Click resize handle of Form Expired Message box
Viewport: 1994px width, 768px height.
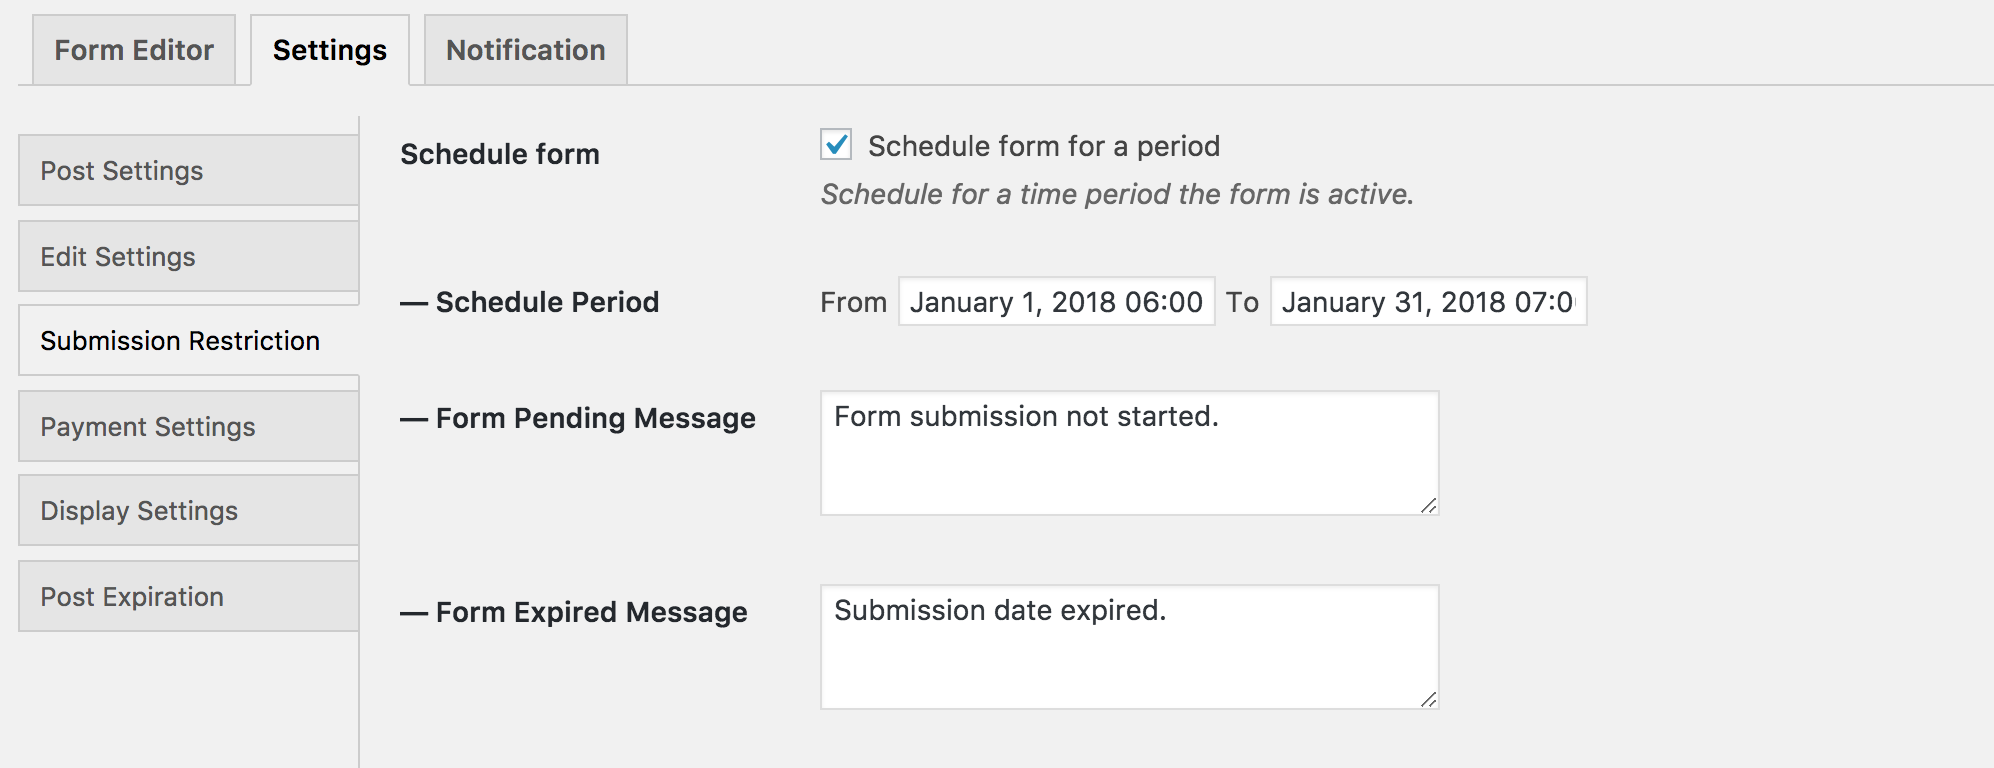coord(1429,700)
